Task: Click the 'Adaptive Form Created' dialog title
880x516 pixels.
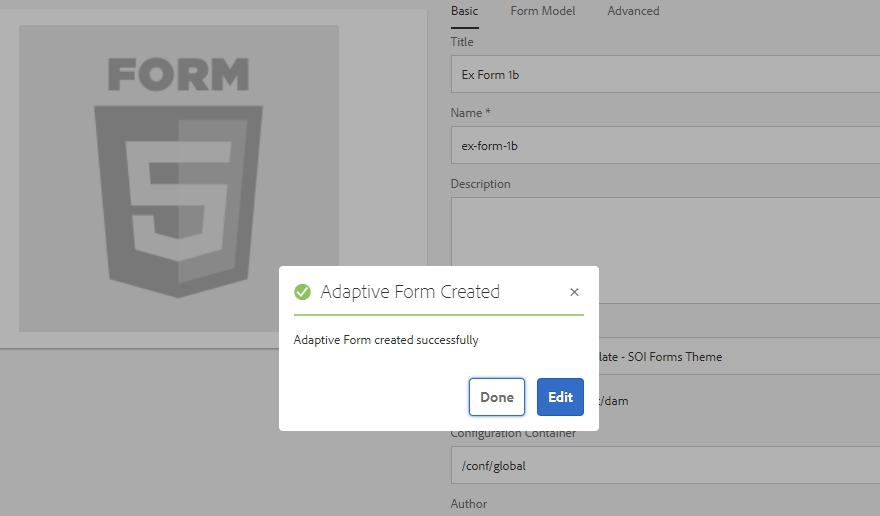Action: click(x=410, y=292)
